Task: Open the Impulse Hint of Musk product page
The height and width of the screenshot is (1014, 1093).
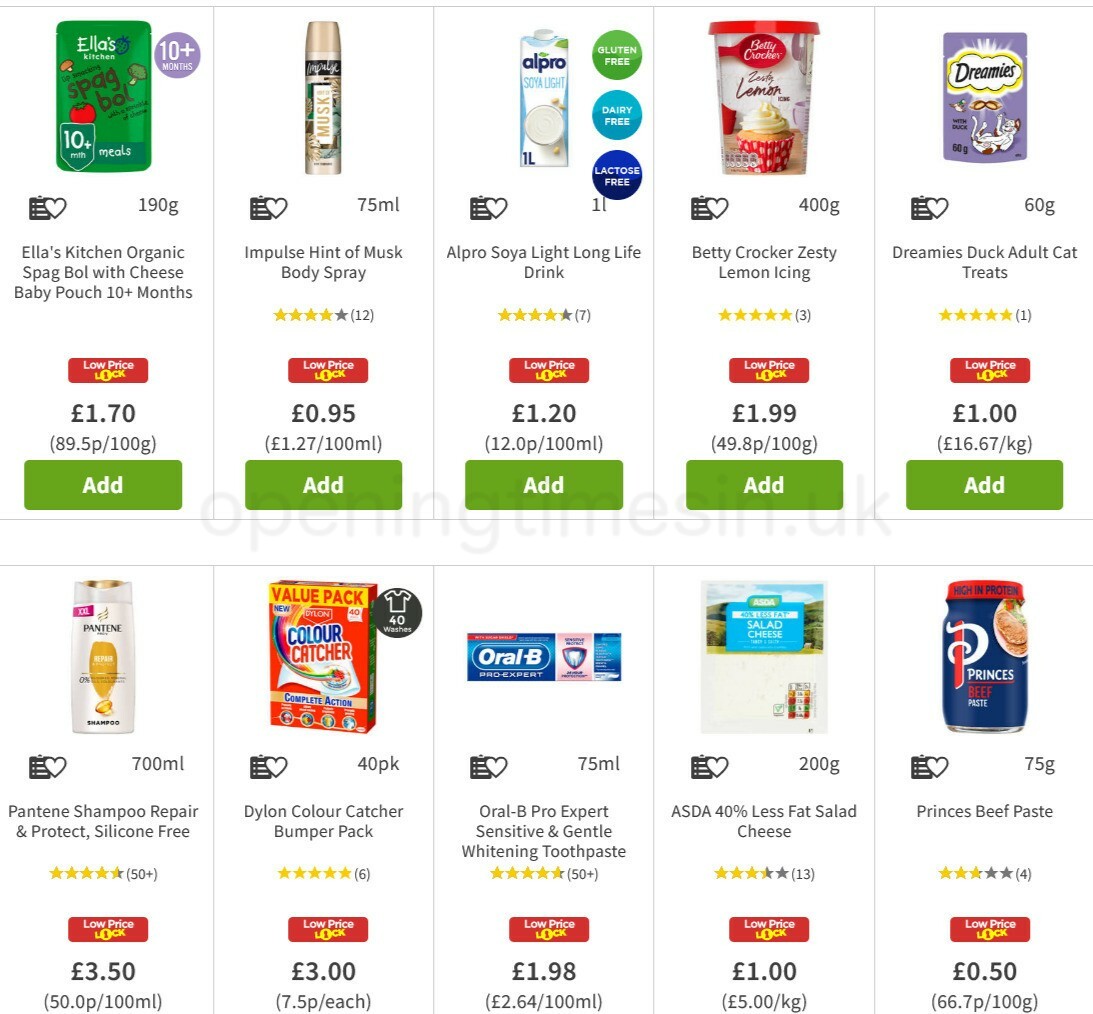Action: (x=323, y=262)
